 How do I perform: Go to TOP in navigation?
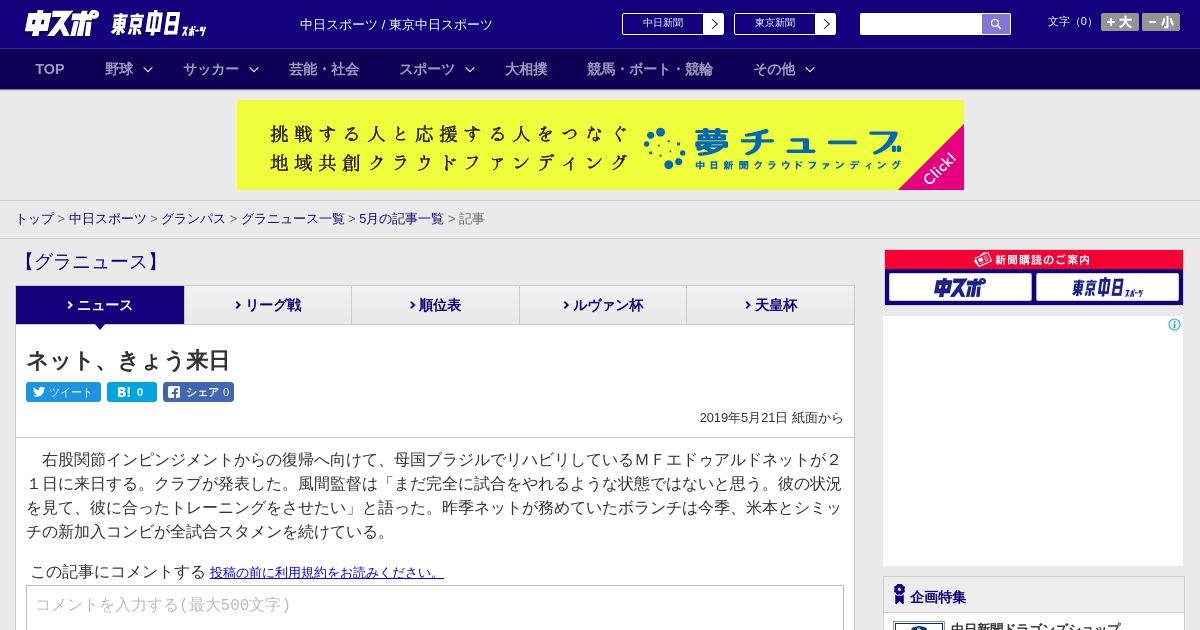50,69
